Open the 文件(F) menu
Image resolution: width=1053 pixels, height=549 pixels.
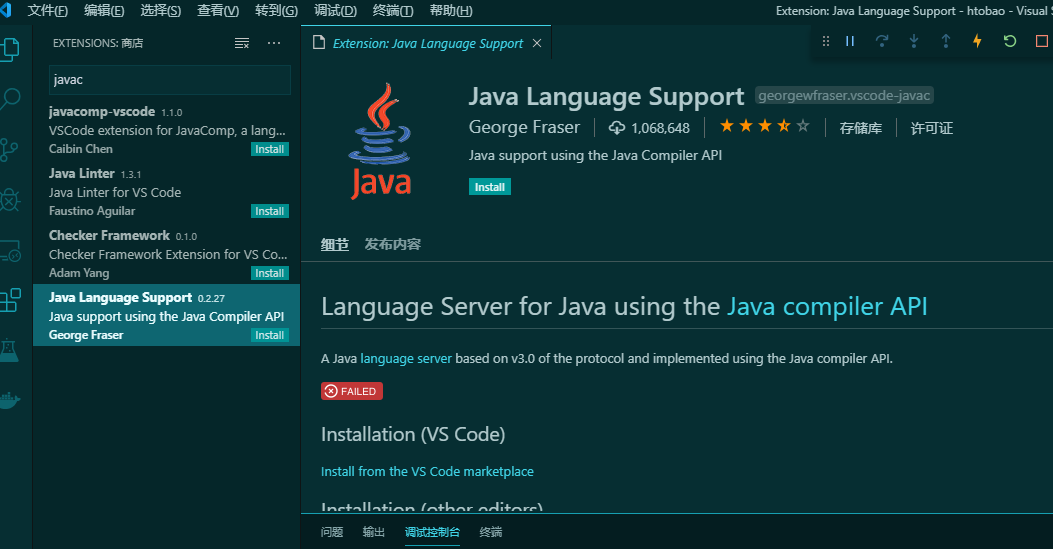(x=48, y=11)
